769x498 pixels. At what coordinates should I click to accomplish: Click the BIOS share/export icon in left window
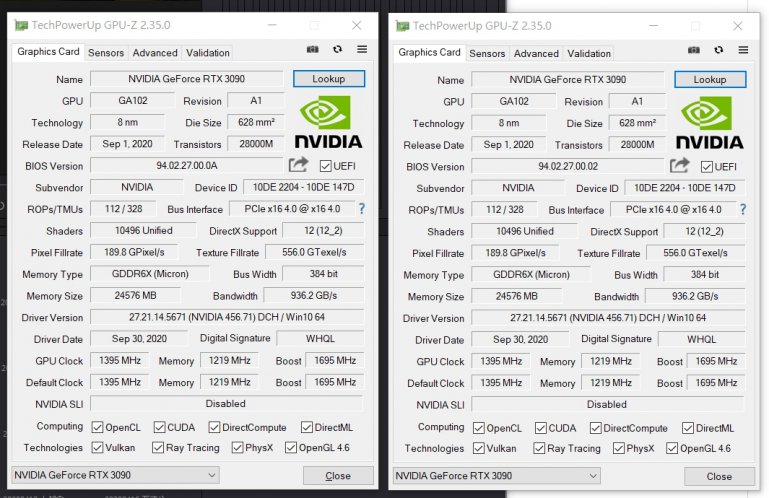[298, 164]
